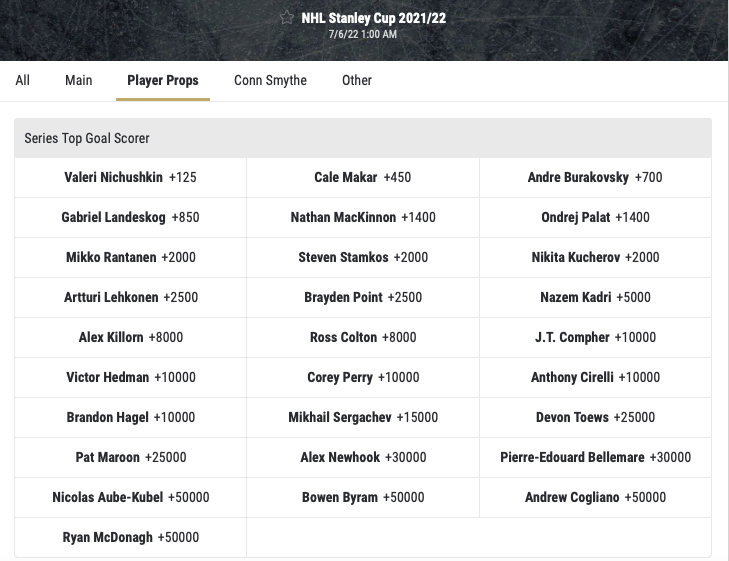Switch to the Conn Smythe tab

(270, 80)
